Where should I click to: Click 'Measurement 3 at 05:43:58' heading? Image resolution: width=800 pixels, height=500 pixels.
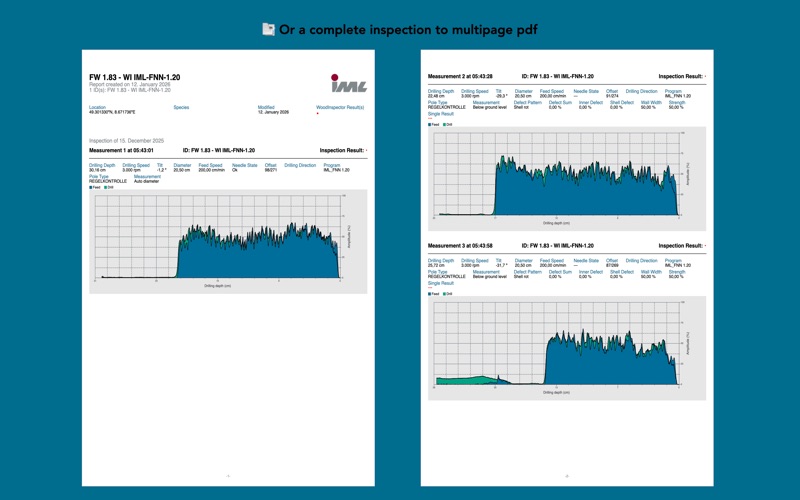(x=460, y=245)
